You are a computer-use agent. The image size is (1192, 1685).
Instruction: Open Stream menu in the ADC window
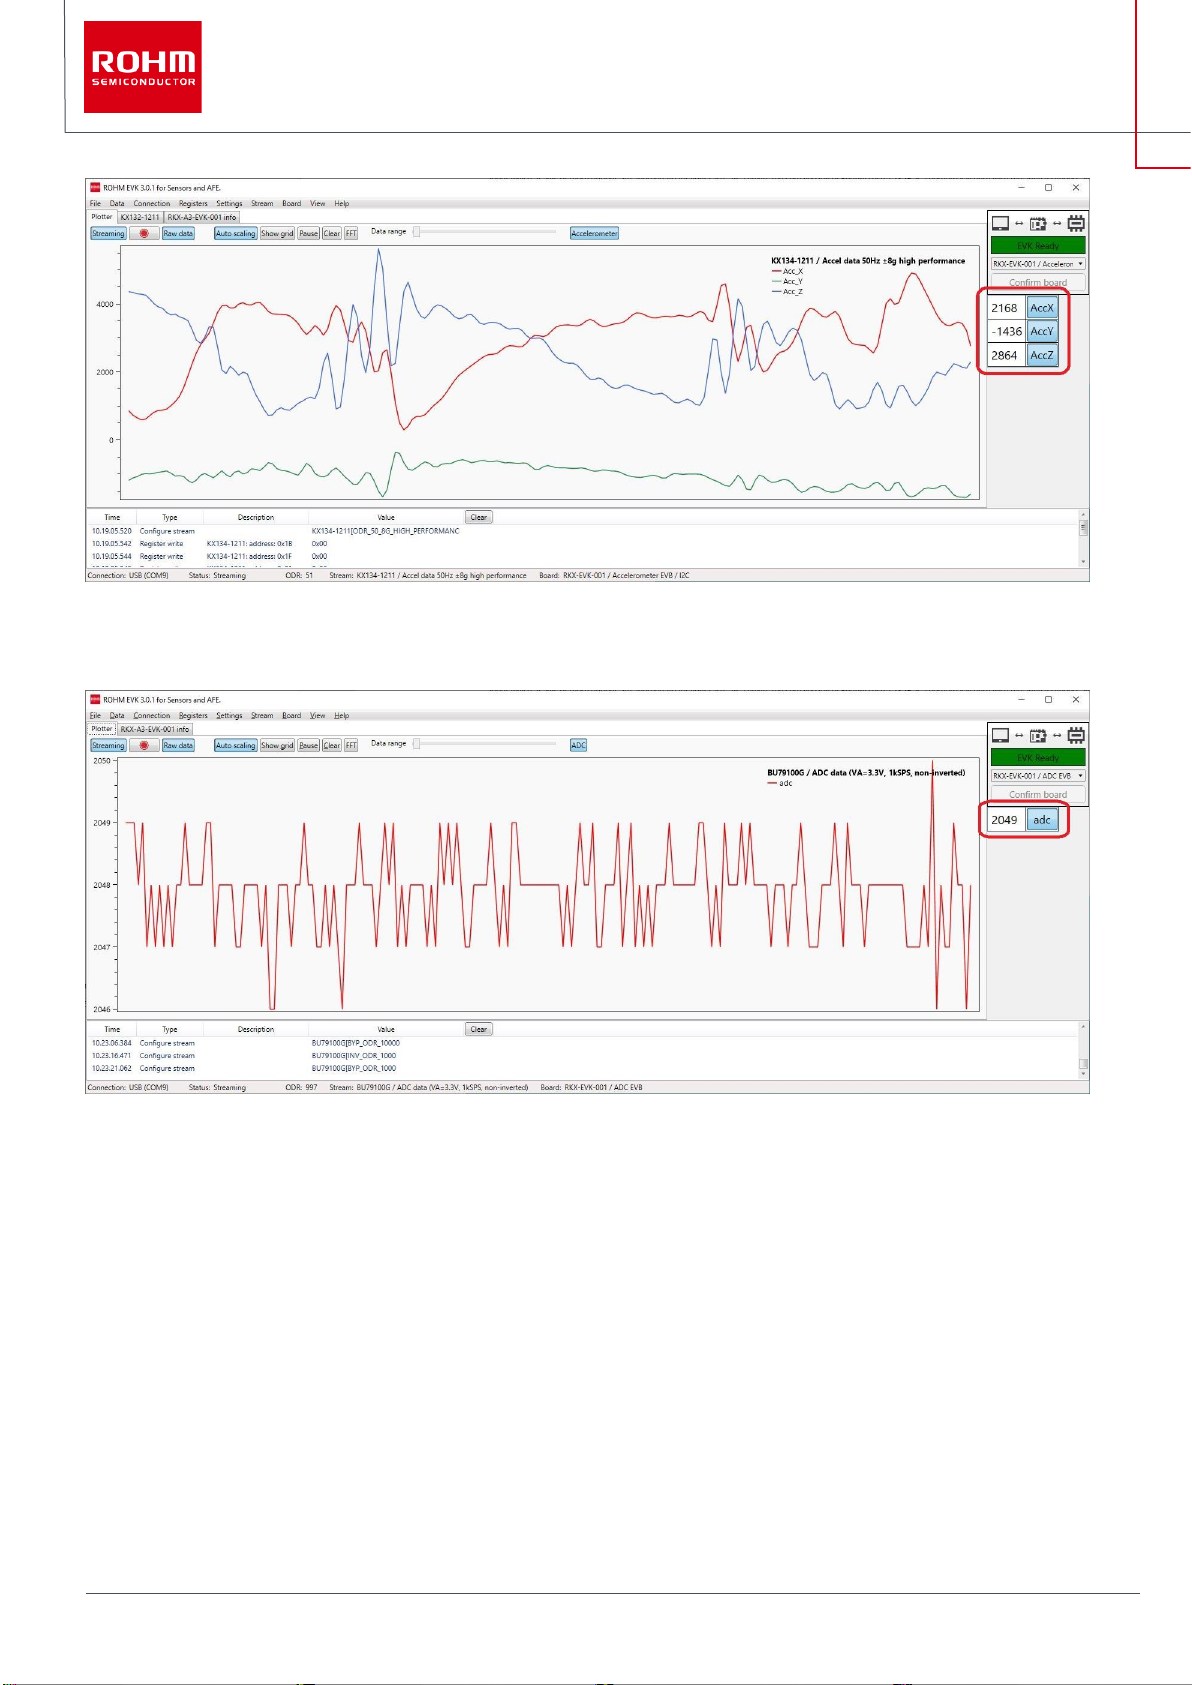pos(262,716)
